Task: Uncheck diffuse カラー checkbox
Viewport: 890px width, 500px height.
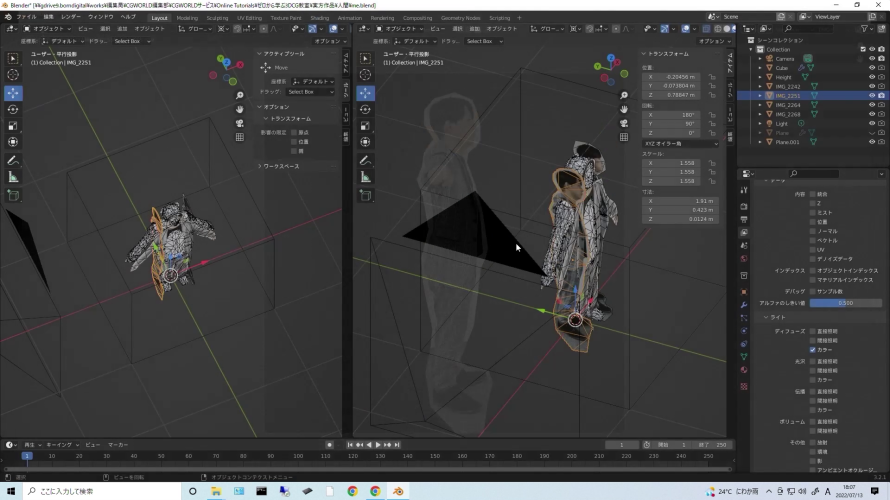Action: pos(813,350)
